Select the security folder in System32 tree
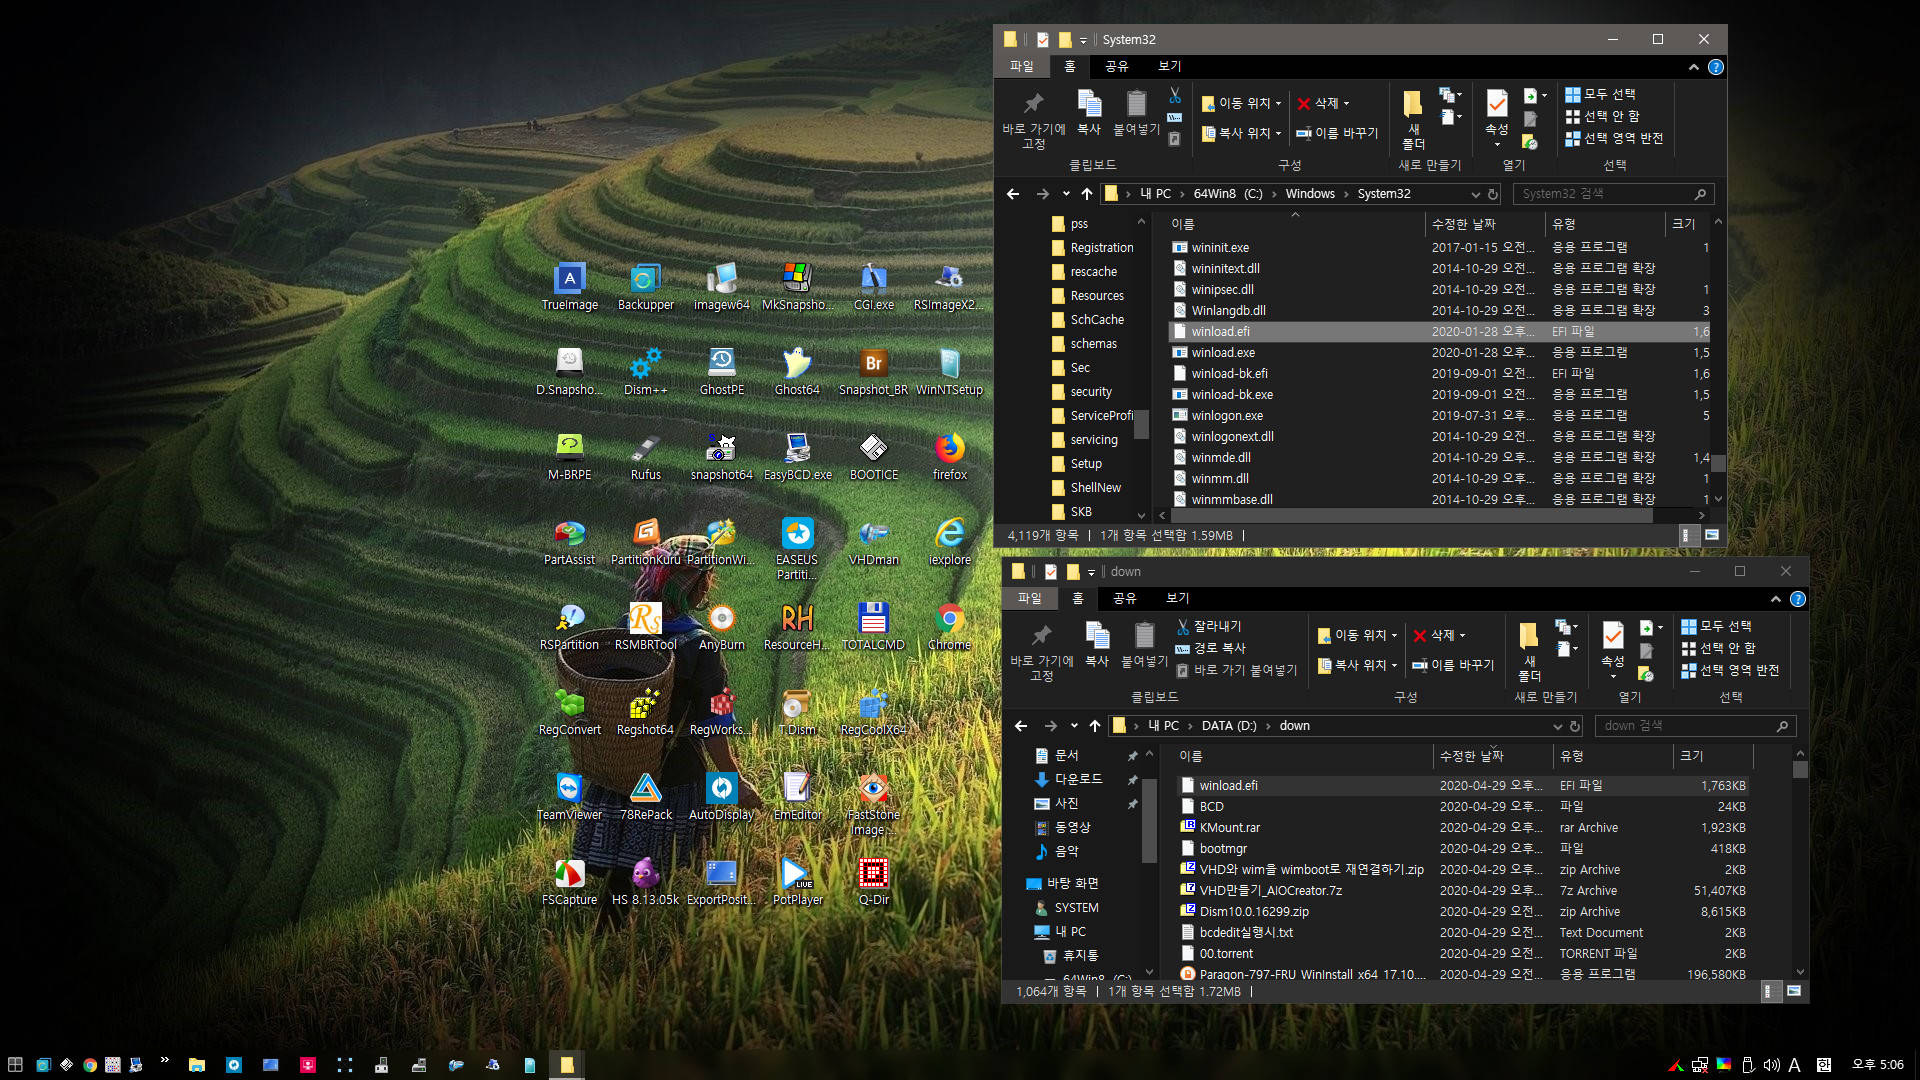The image size is (1920, 1080). (x=1090, y=392)
